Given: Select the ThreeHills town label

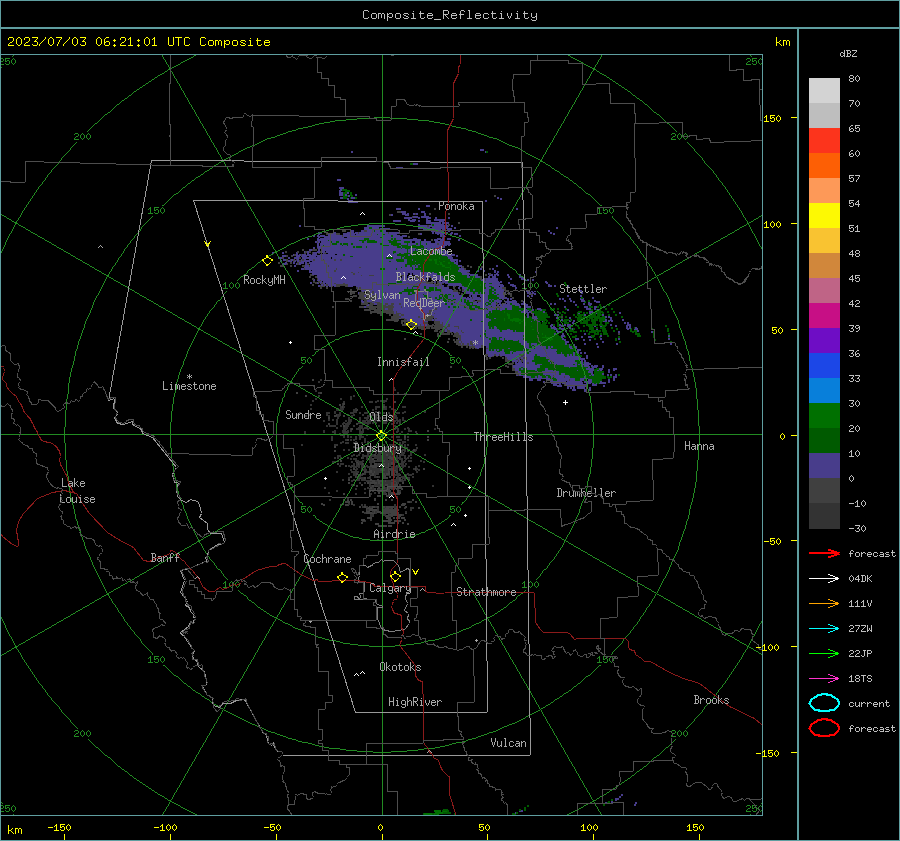Looking at the screenshot, I should tap(503, 437).
